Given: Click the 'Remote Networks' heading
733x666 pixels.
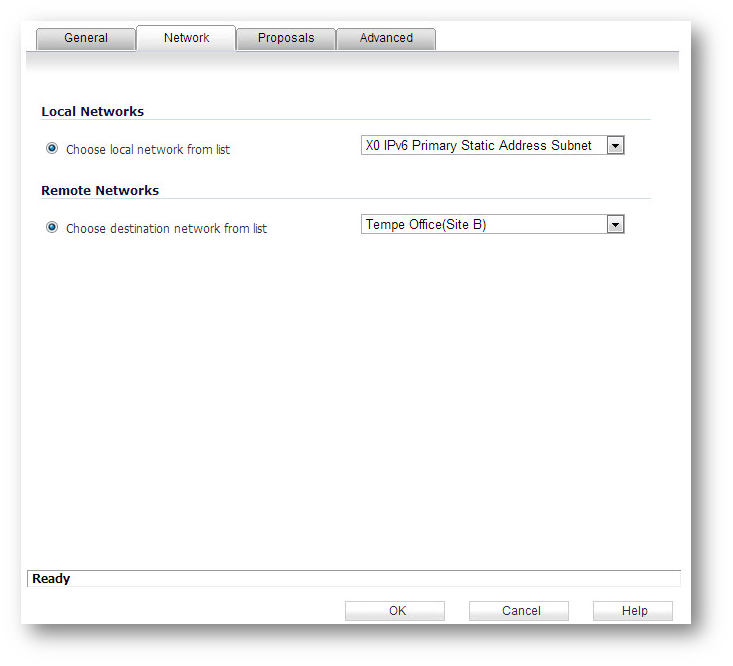Looking at the screenshot, I should pos(100,191).
